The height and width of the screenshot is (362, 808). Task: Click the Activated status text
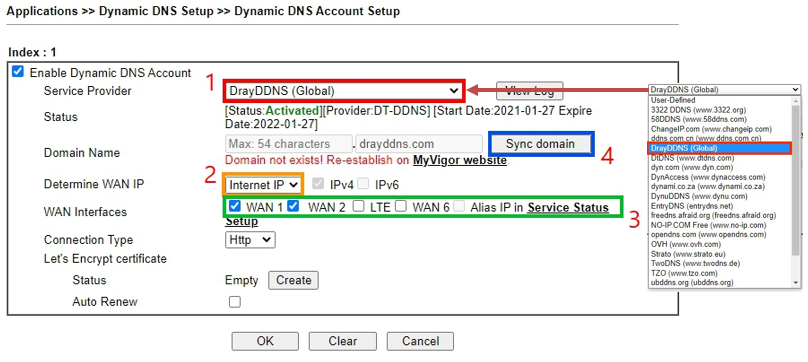tap(292, 111)
